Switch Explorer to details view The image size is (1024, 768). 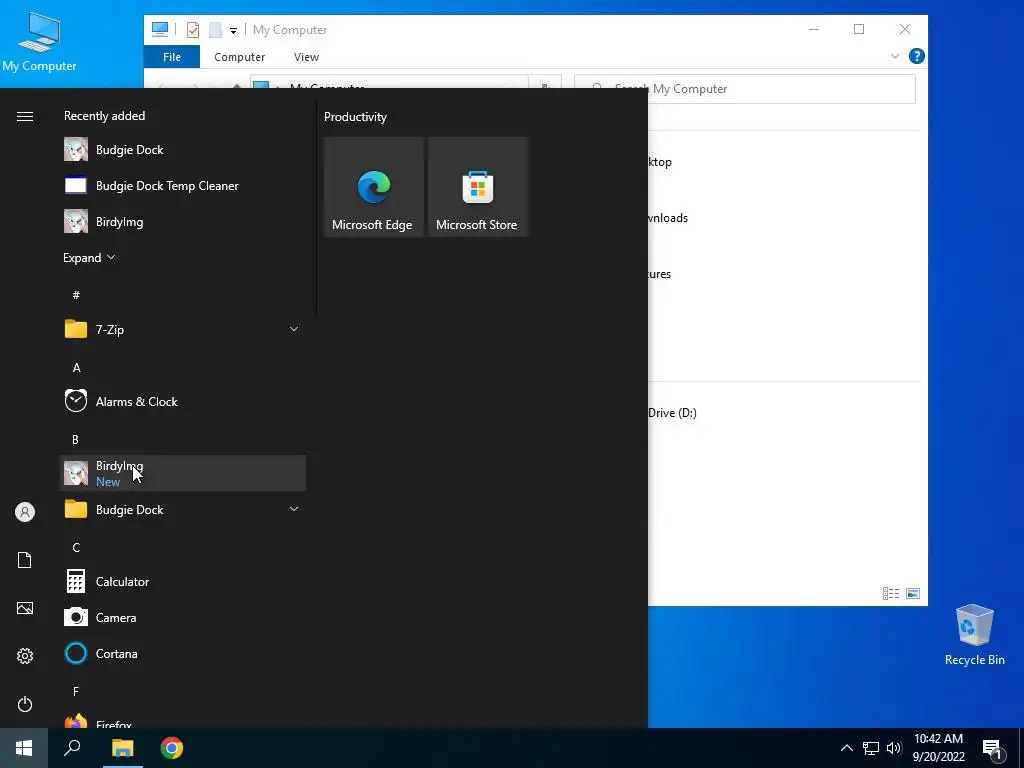[x=891, y=594]
